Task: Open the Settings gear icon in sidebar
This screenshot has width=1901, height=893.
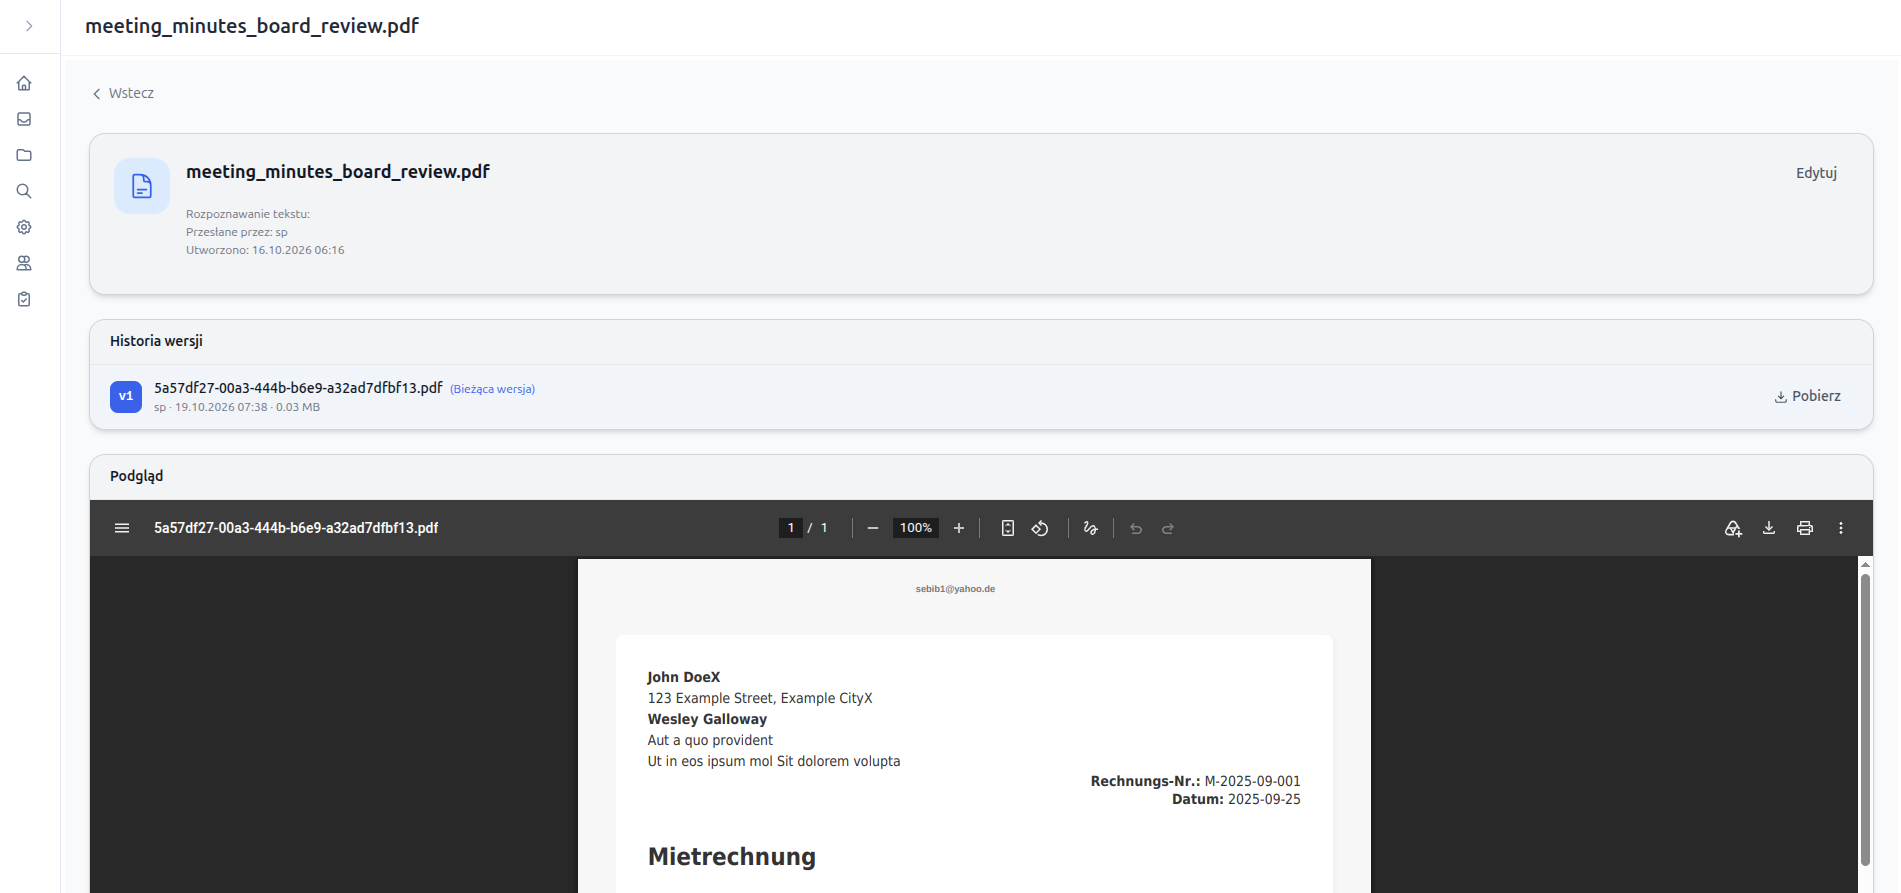Action: 24,227
